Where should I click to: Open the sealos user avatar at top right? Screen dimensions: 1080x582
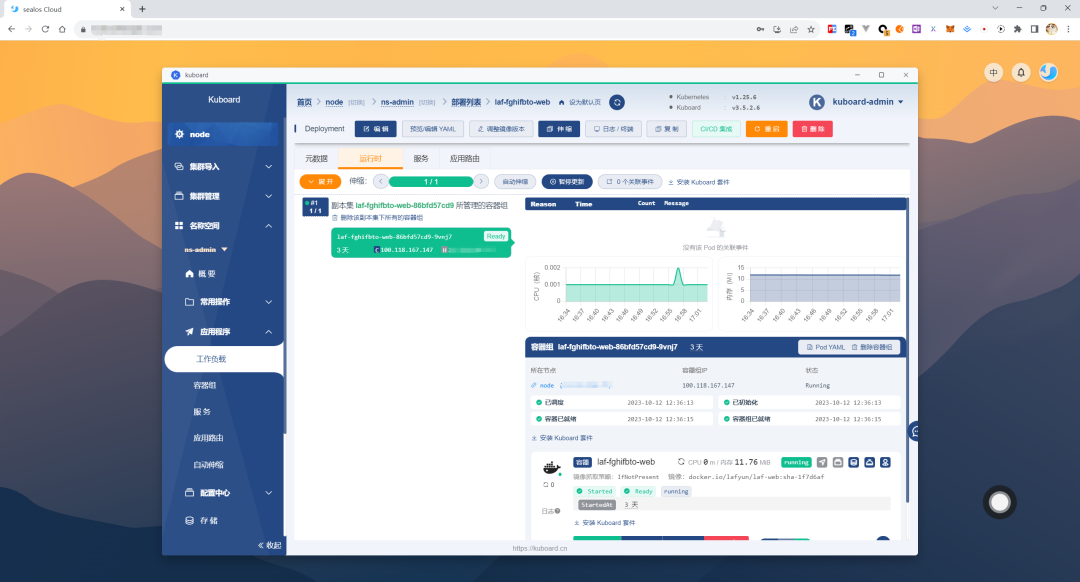pos(1048,72)
